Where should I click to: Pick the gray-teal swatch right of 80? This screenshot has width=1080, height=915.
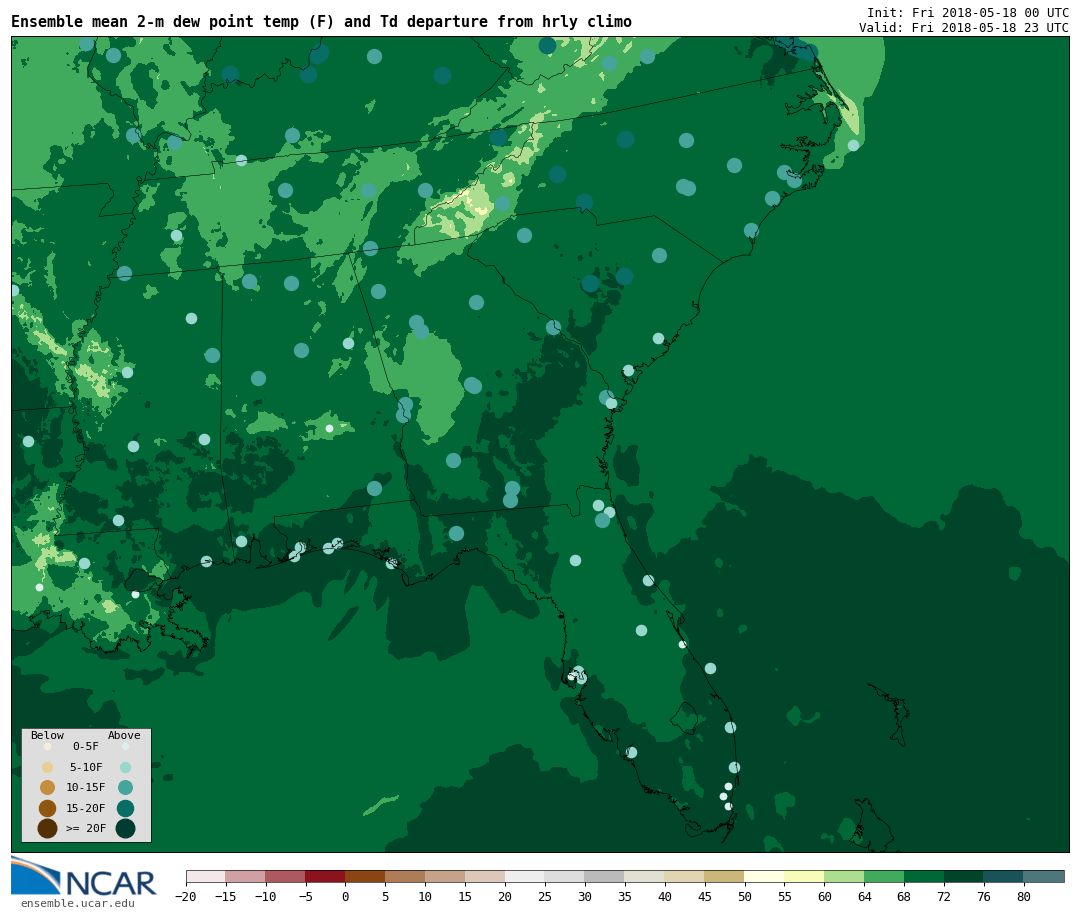coord(1045,876)
